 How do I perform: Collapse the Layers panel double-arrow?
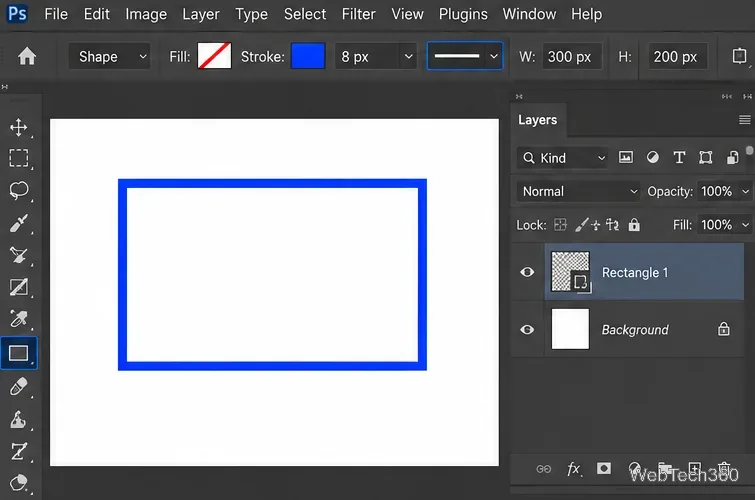point(747,97)
